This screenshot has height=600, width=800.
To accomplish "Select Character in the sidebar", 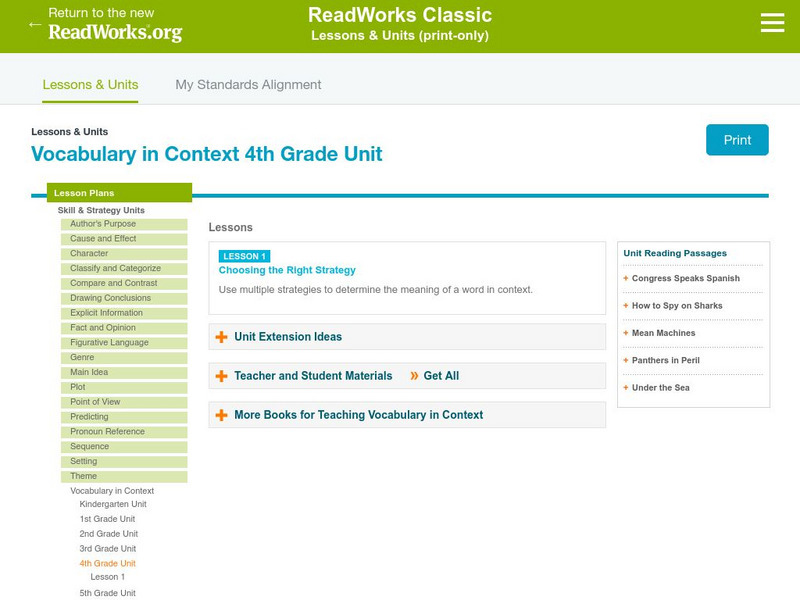I will [124, 254].
